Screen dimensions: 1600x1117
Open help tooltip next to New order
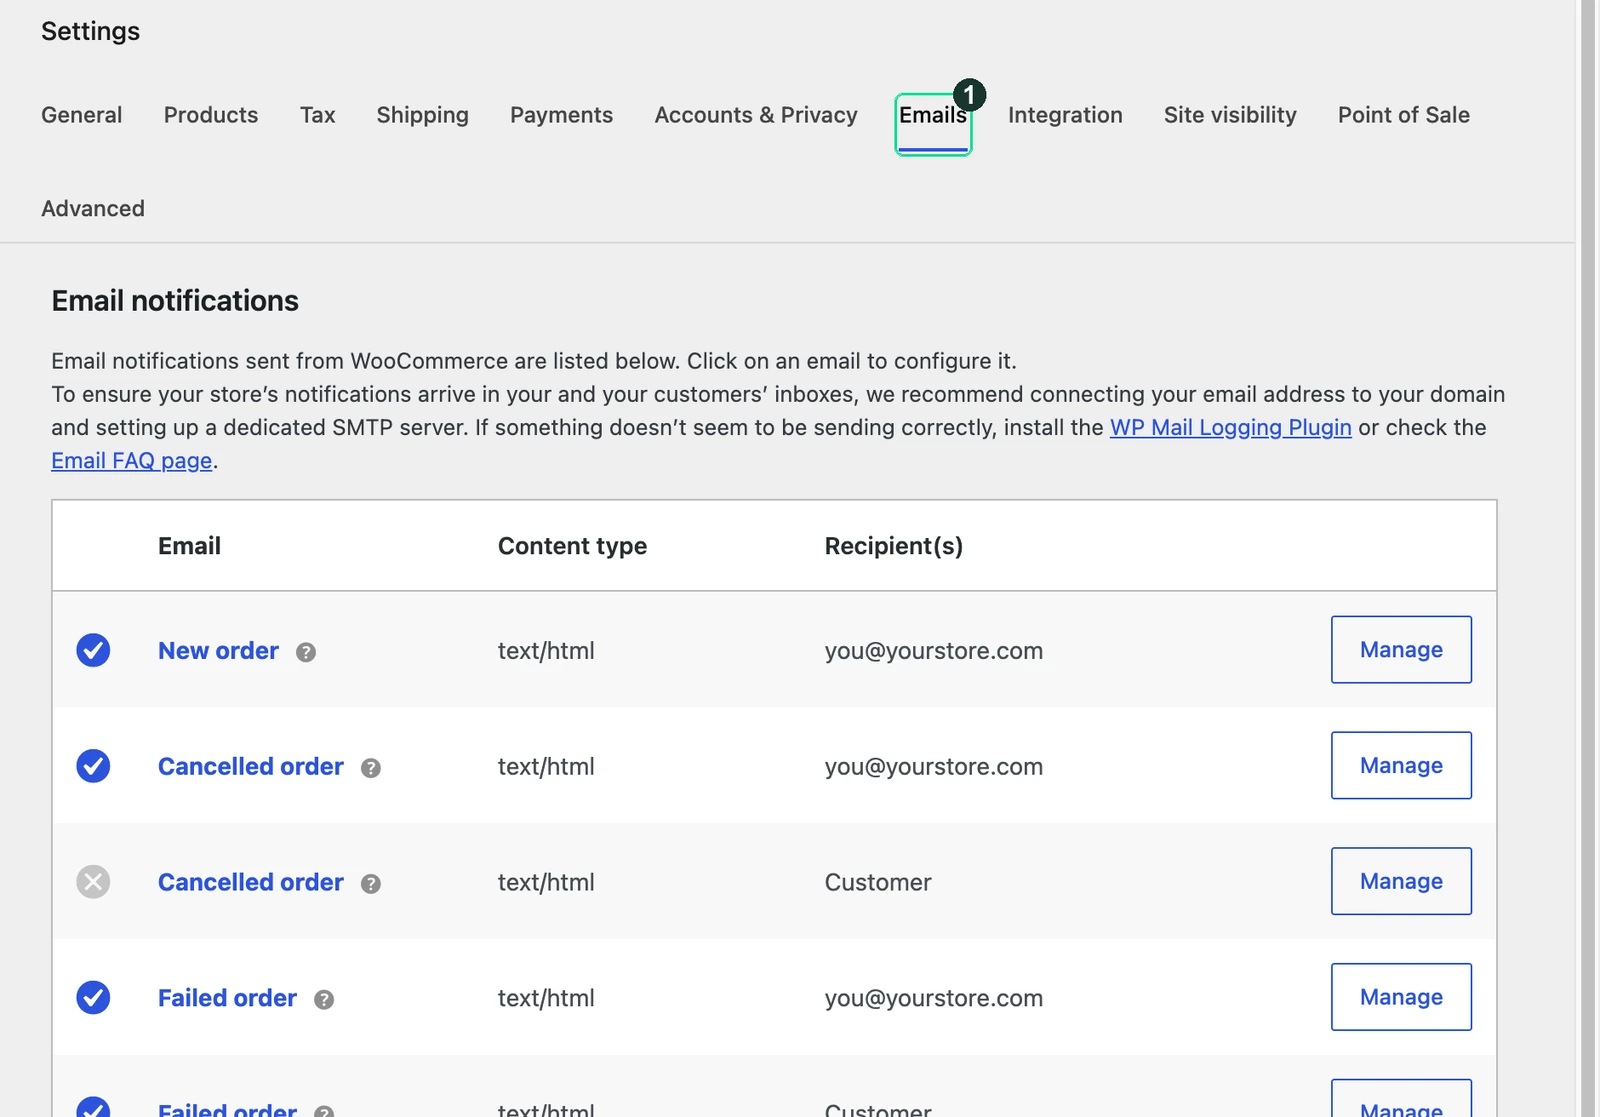coord(306,652)
